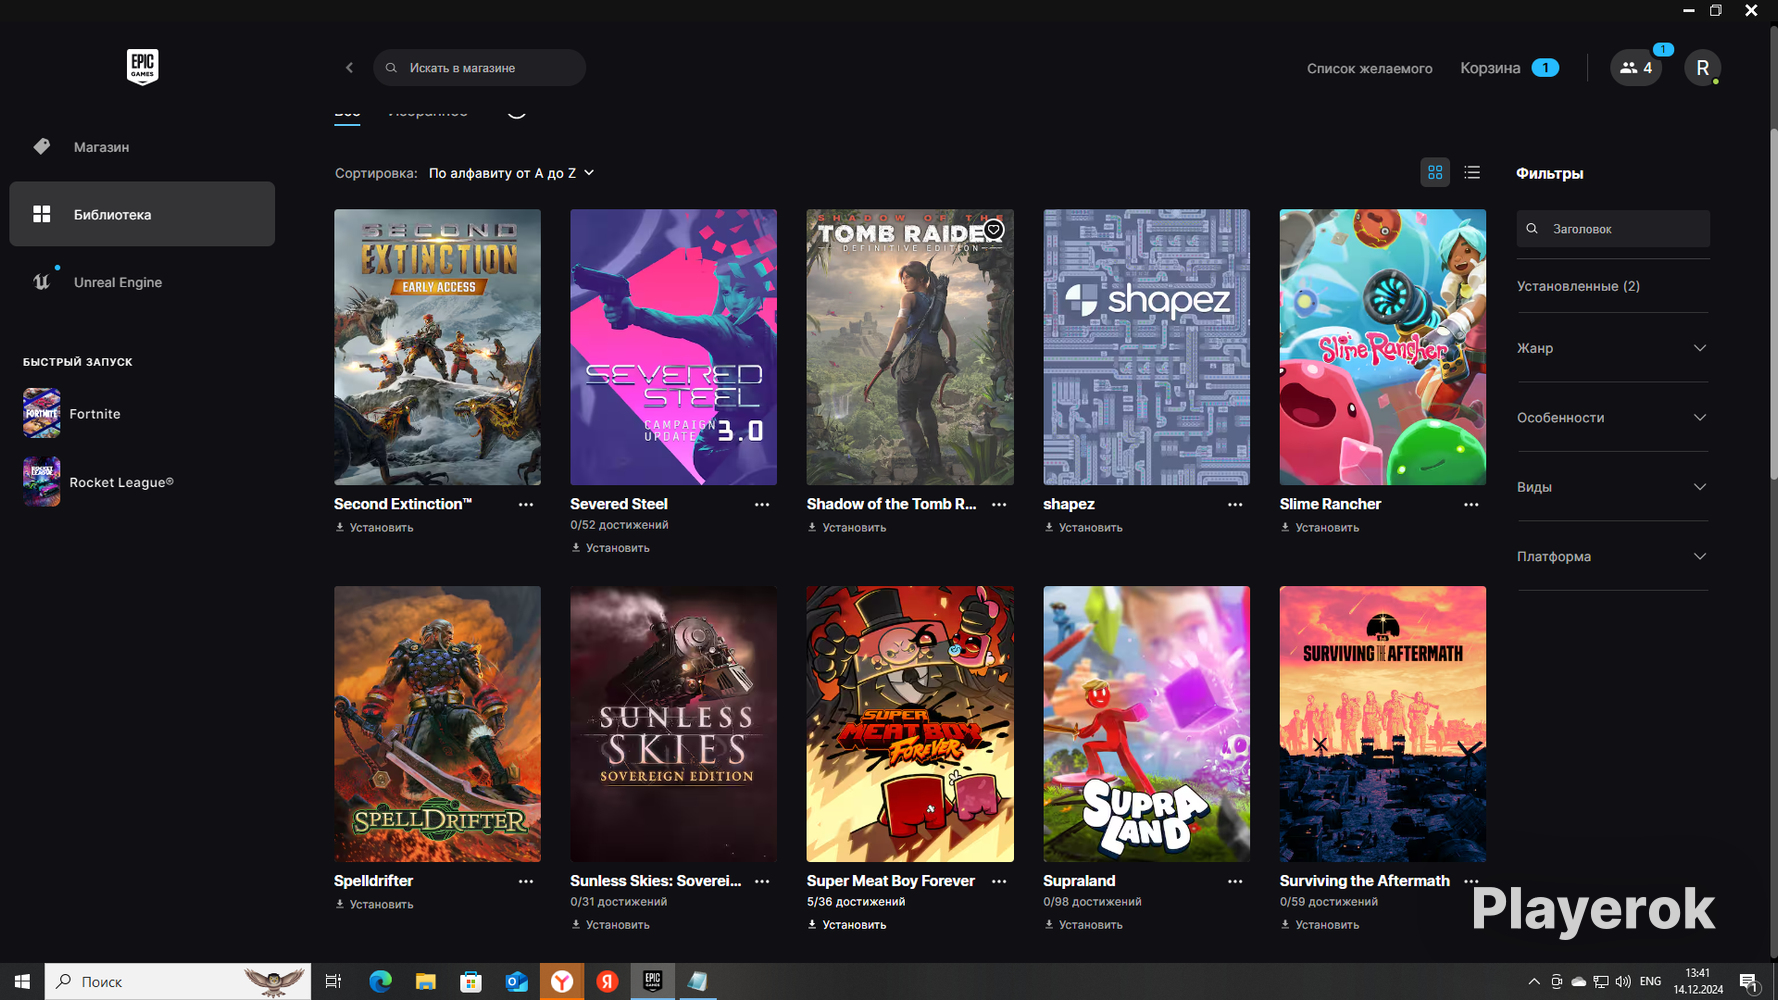Open Microsoft Edge from taskbar

coord(380,982)
